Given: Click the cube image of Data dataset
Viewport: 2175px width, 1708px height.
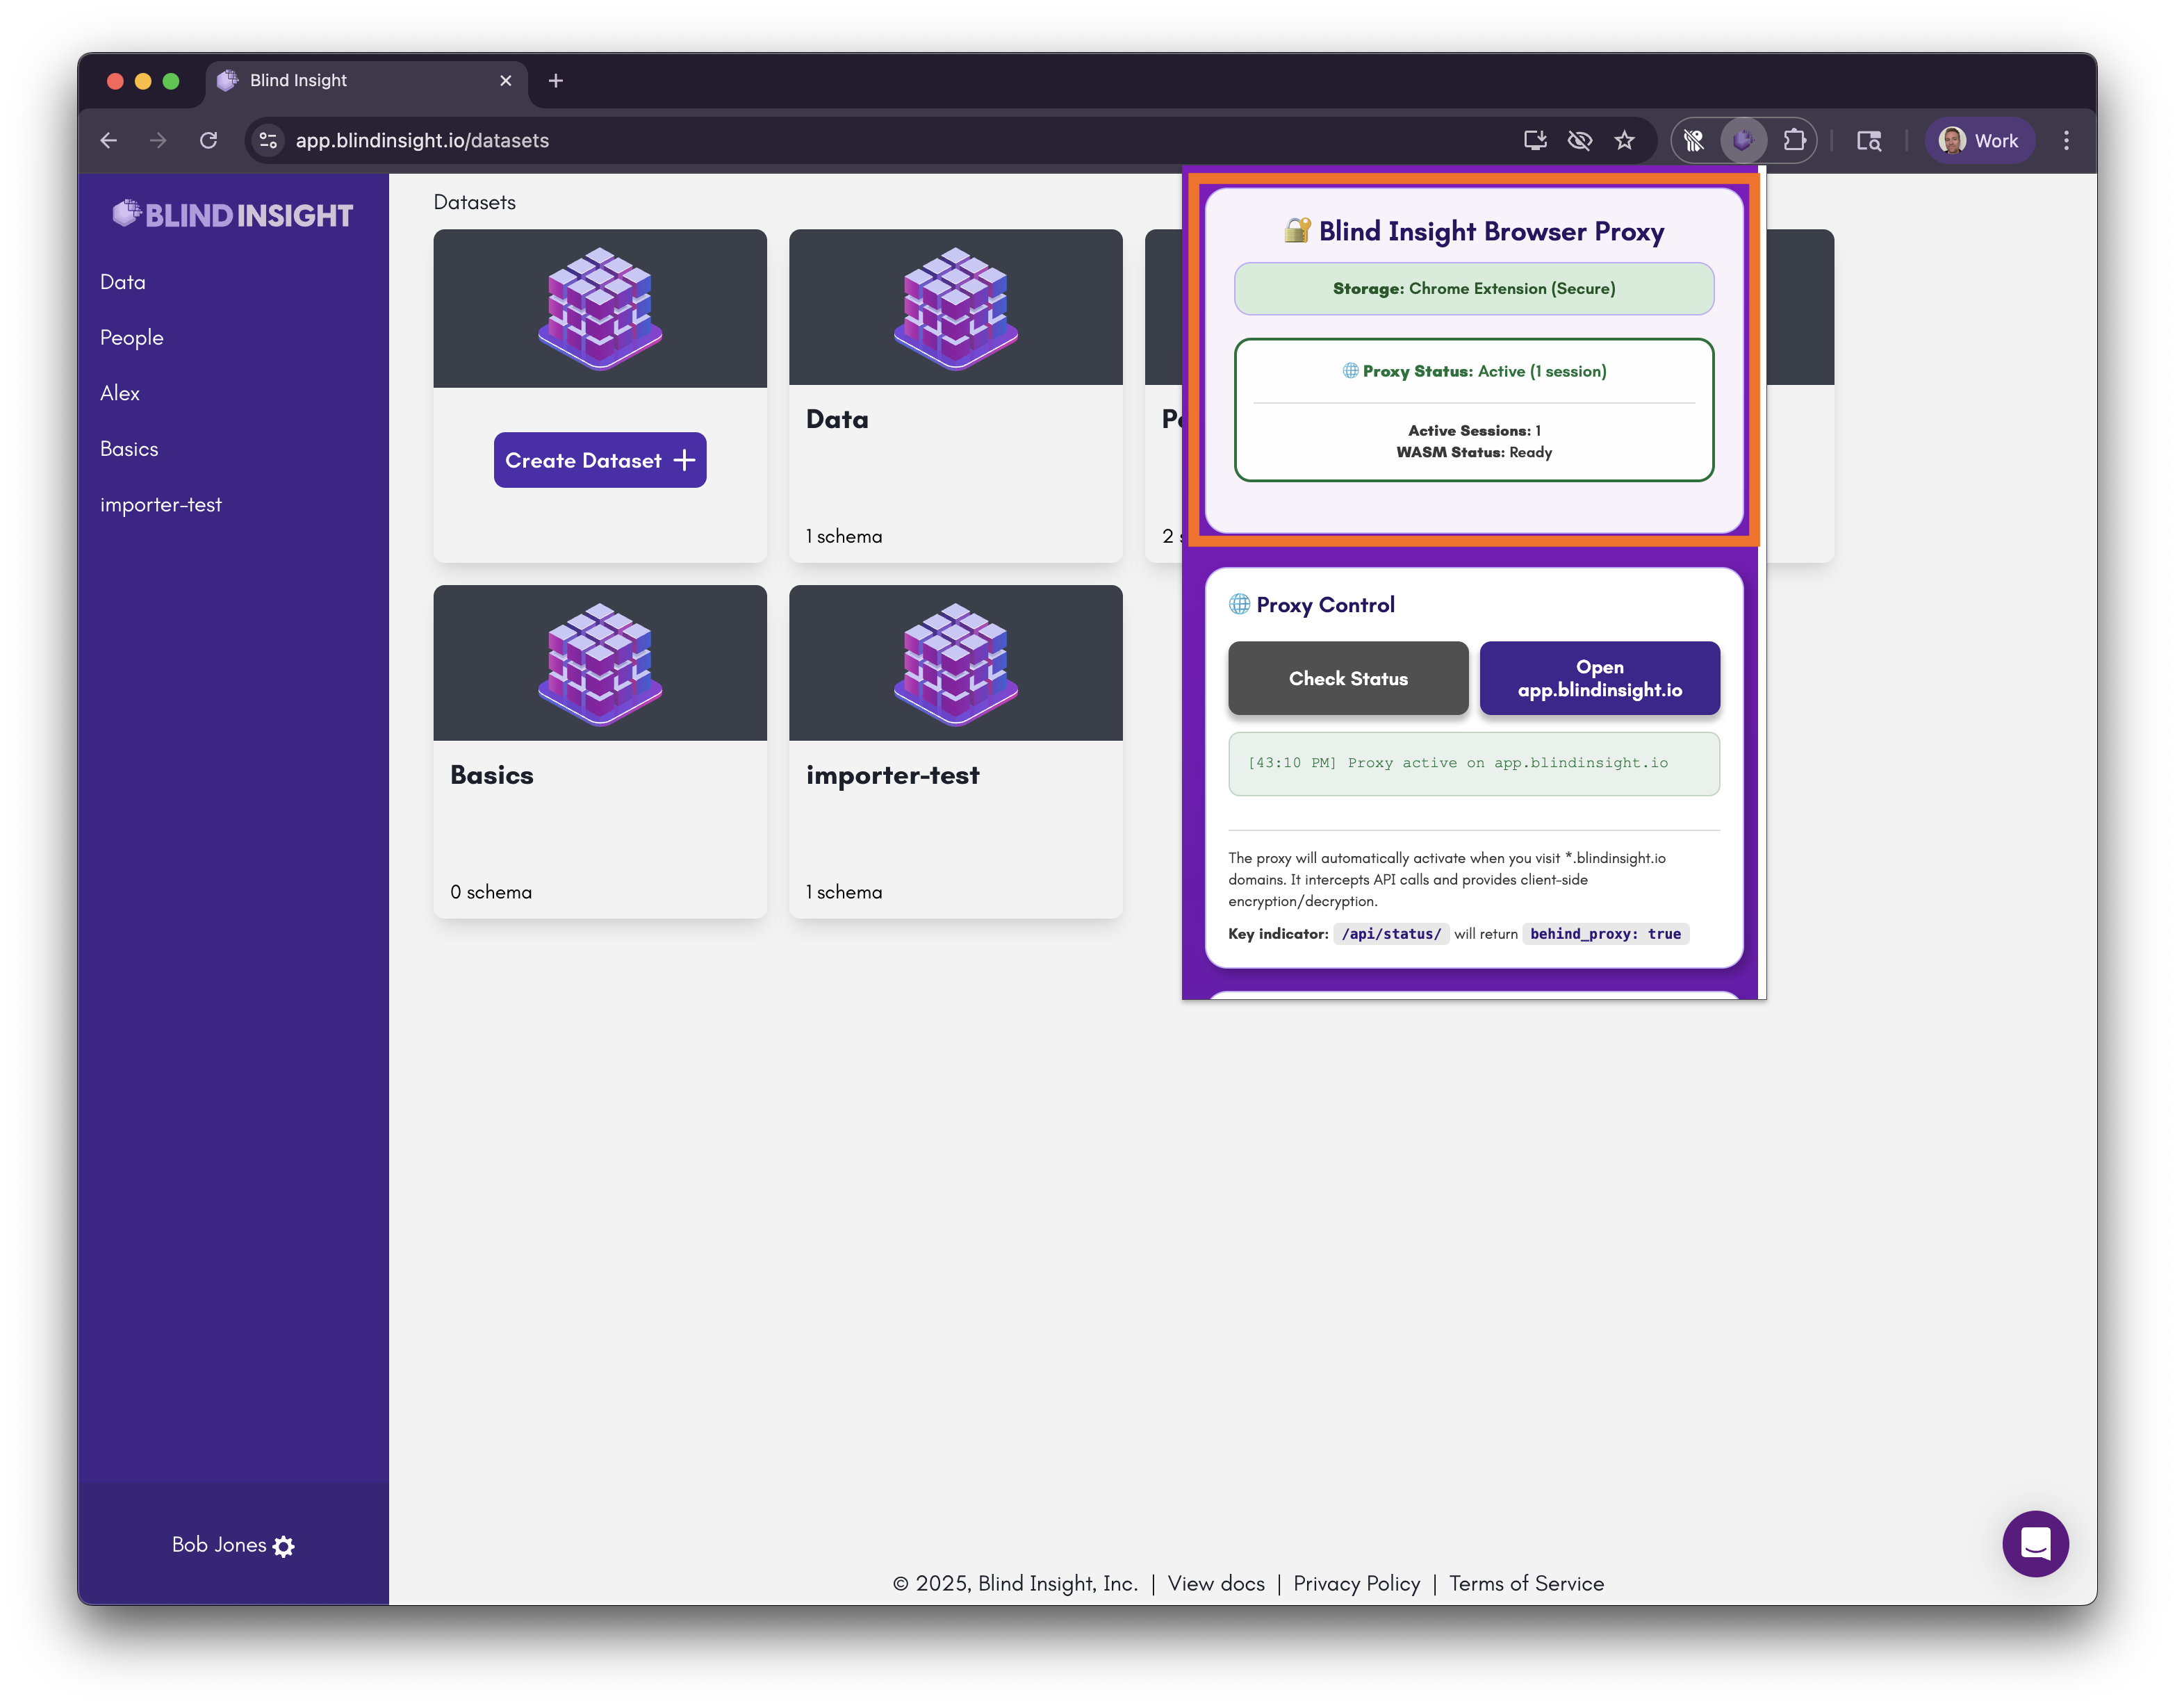Looking at the screenshot, I should [956, 308].
